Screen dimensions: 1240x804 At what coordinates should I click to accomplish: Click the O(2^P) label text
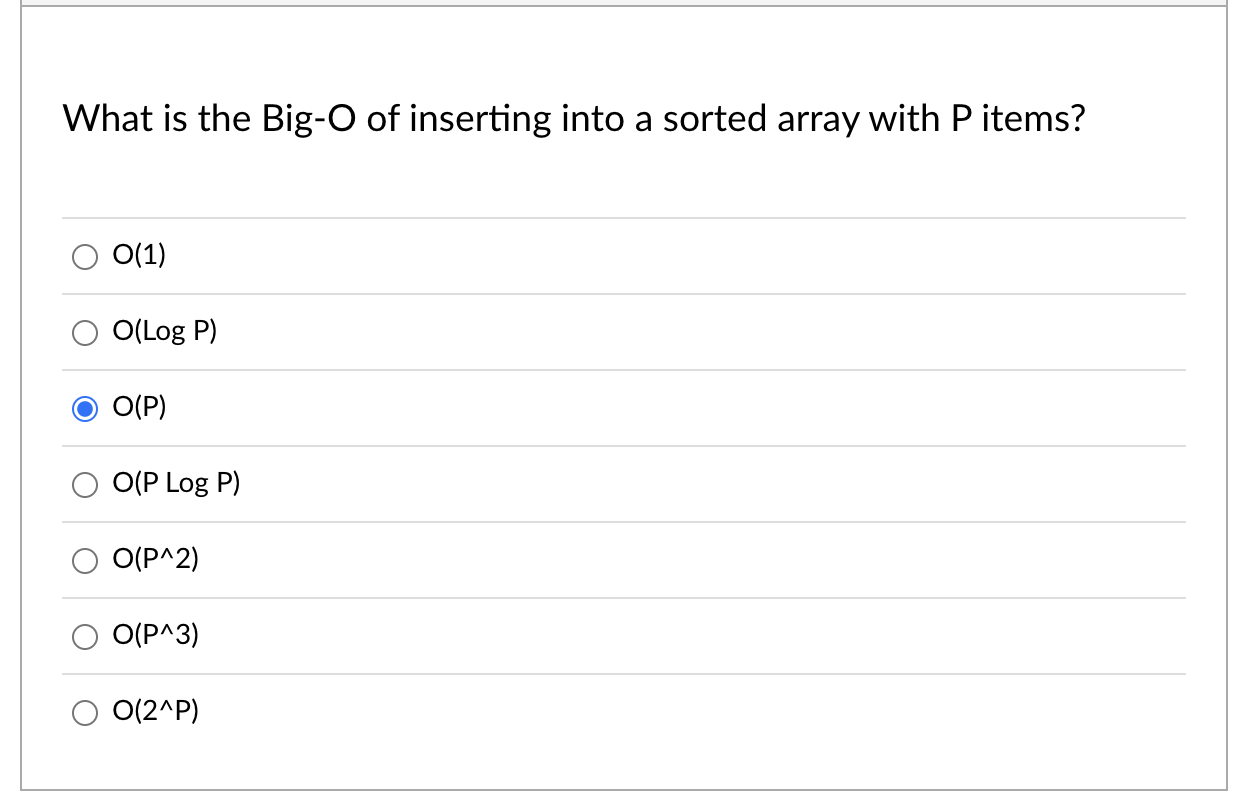pyautogui.click(x=155, y=711)
